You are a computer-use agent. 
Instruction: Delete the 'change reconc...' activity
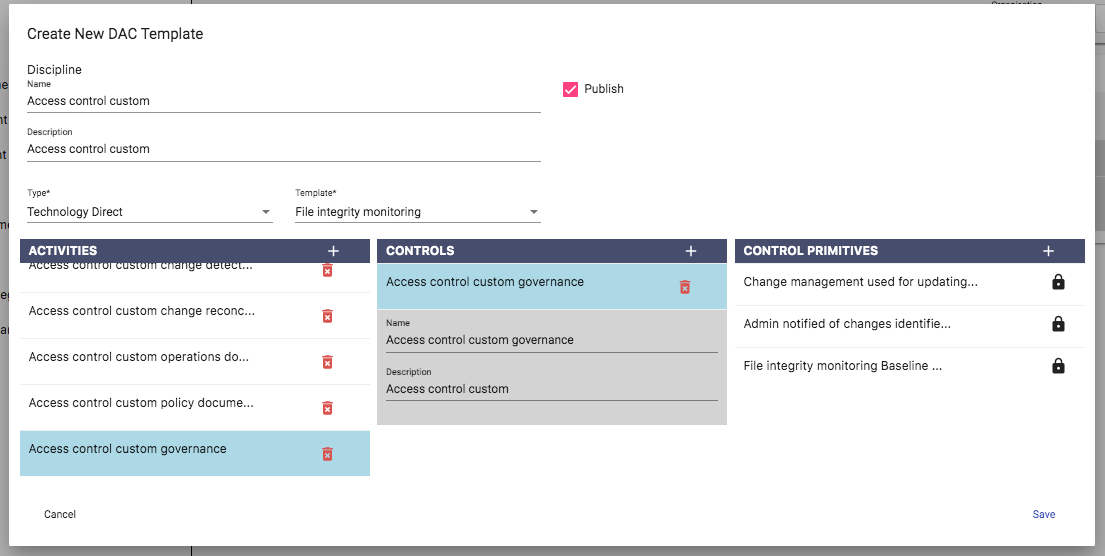coord(327,316)
